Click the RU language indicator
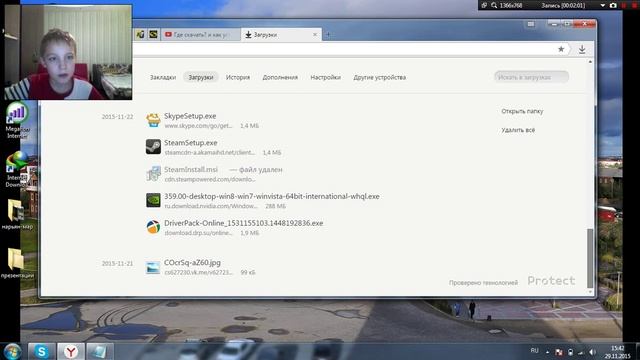The width and height of the screenshot is (640, 360). click(x=534, y=351)
